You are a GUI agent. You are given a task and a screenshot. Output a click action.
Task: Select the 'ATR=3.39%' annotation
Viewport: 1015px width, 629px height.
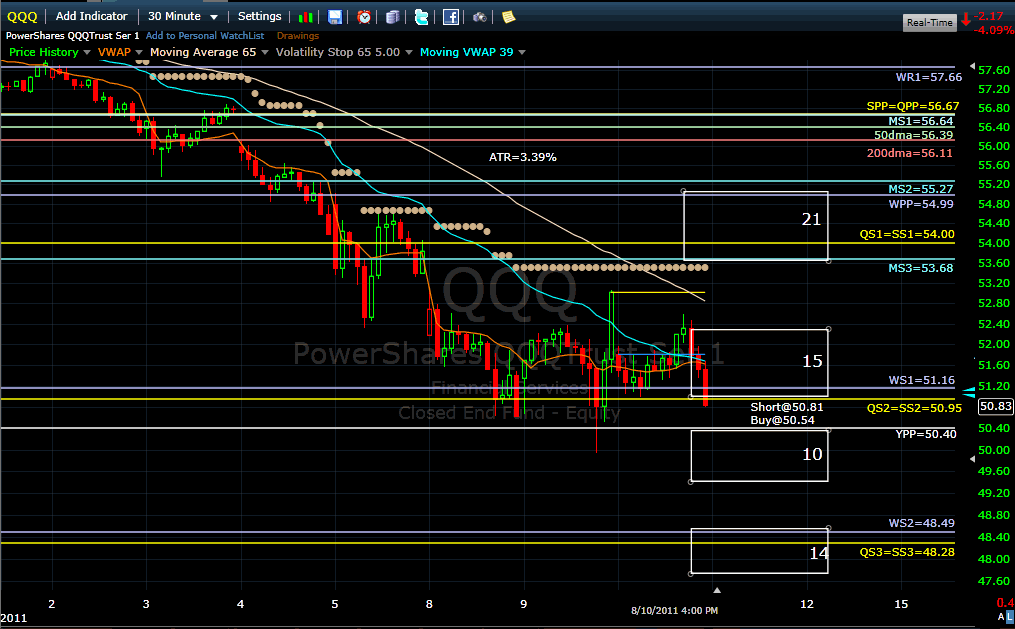(x=522, y=157)
